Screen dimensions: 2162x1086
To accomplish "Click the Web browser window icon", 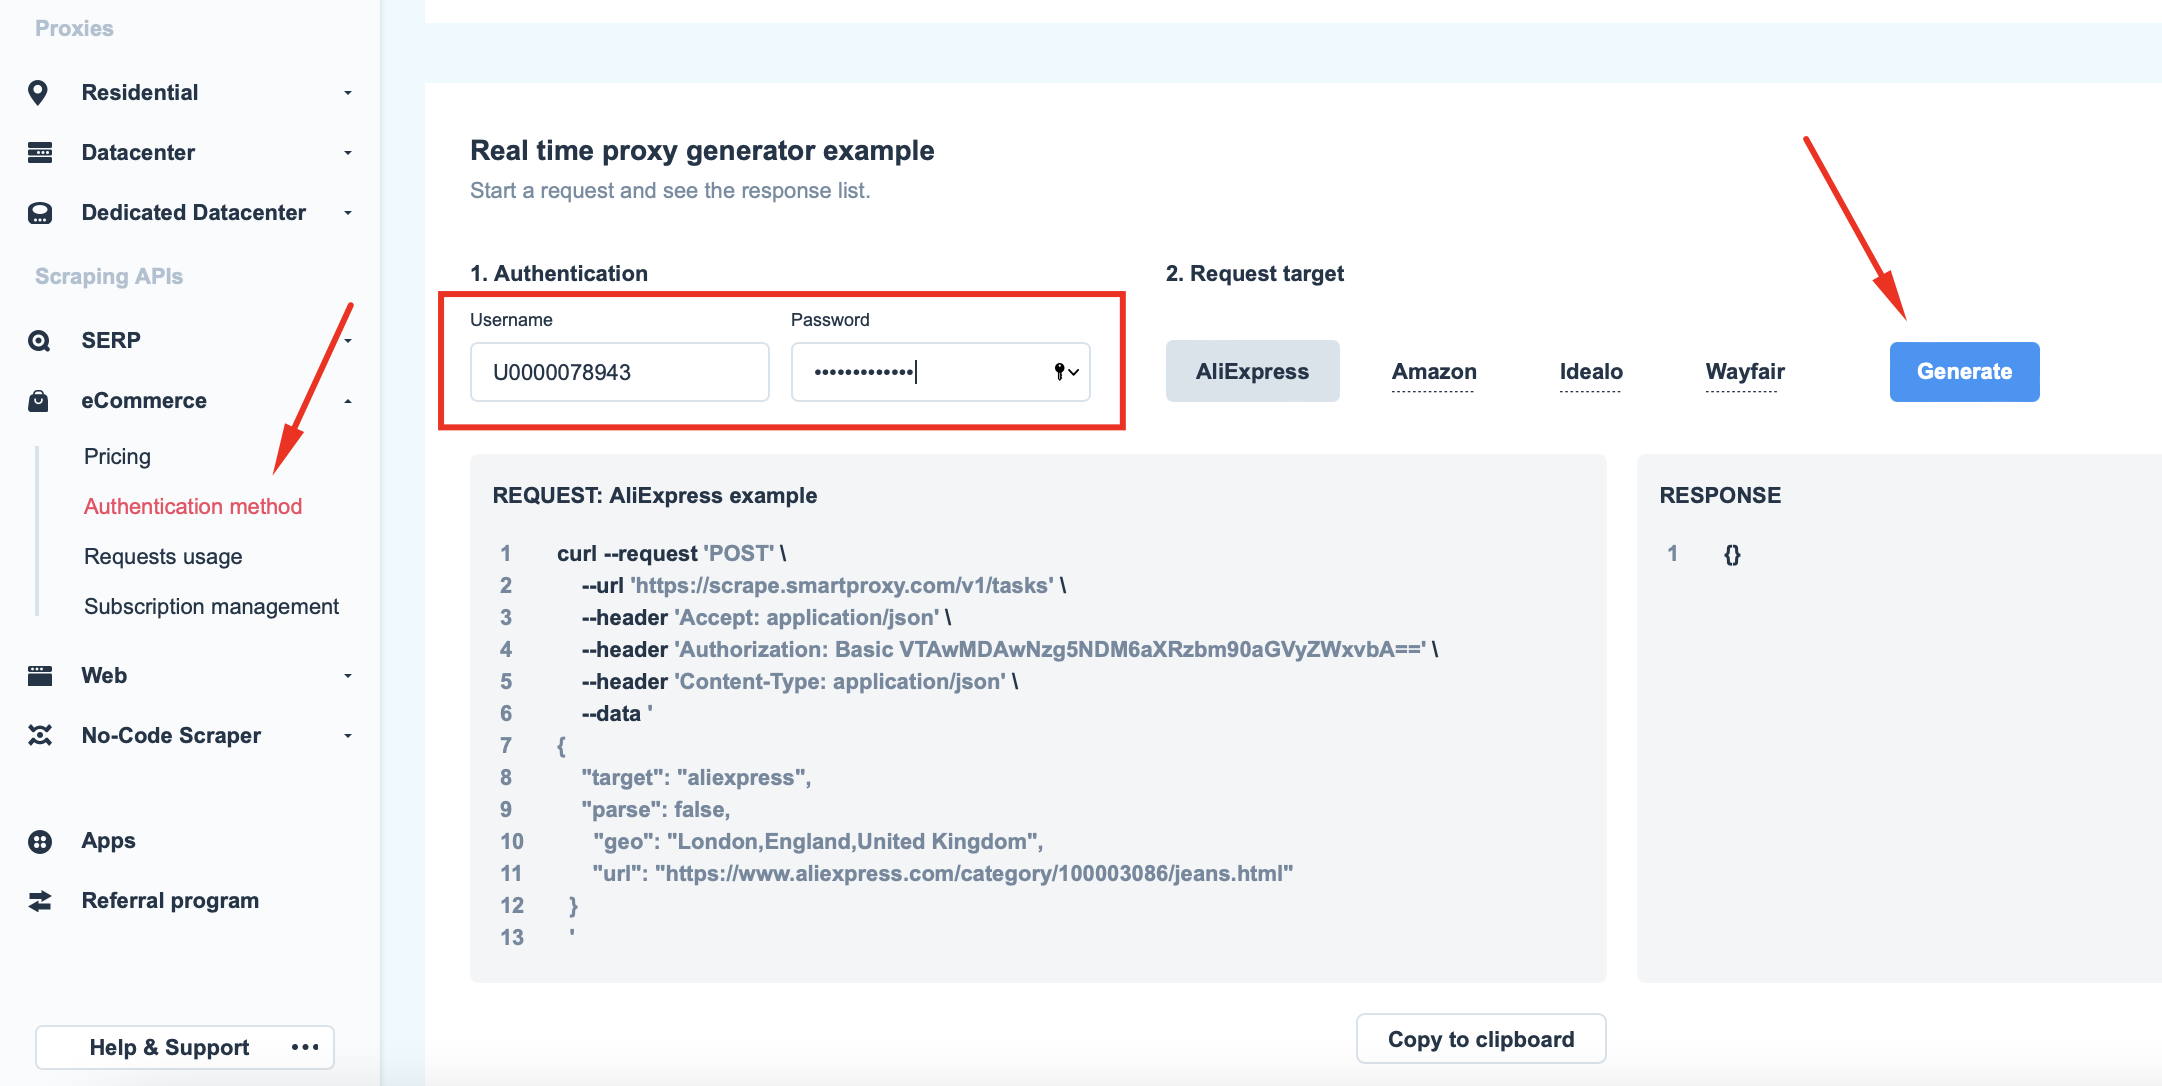I will [x=40, y=676].
